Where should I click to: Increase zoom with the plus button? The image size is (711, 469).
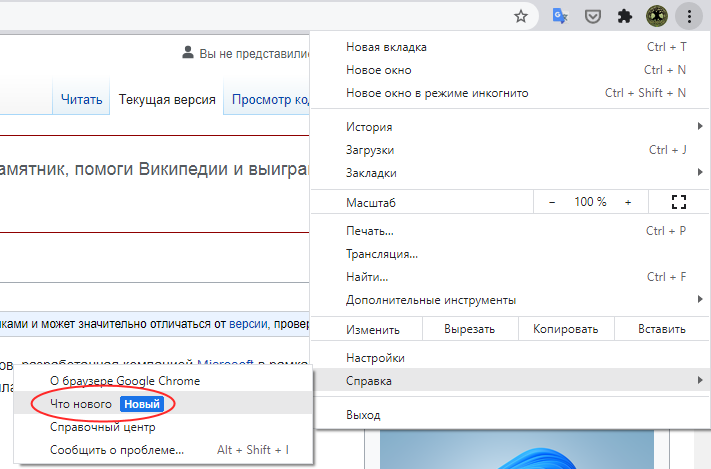click(x=628, y=202)
